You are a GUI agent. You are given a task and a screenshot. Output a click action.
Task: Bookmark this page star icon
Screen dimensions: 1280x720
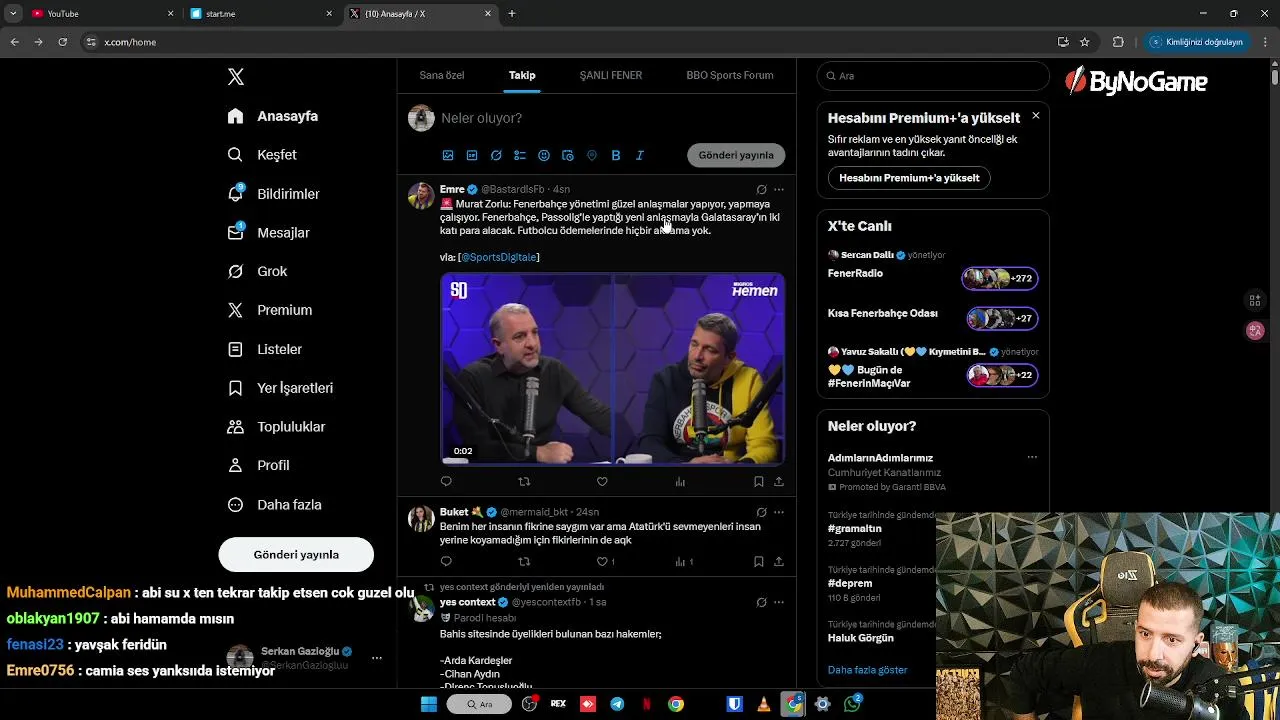pos(1085,42)
